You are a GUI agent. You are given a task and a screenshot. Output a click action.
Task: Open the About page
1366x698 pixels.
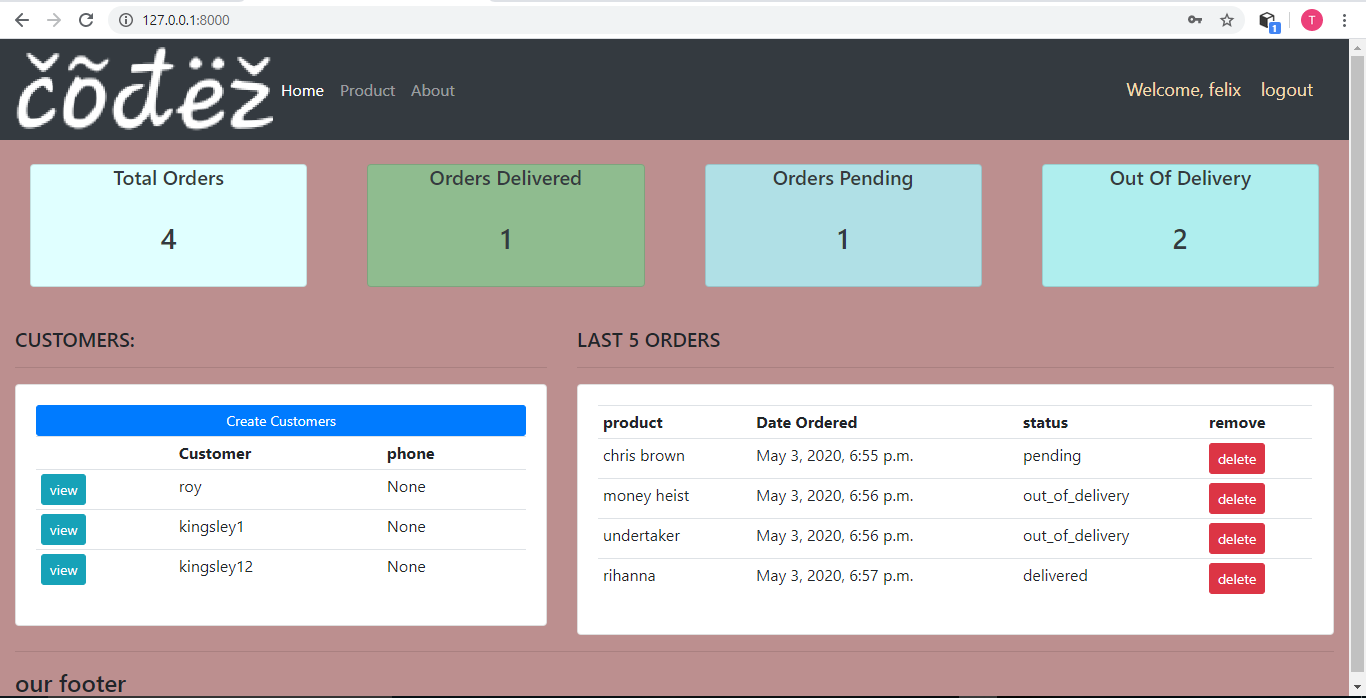(432, 90)
